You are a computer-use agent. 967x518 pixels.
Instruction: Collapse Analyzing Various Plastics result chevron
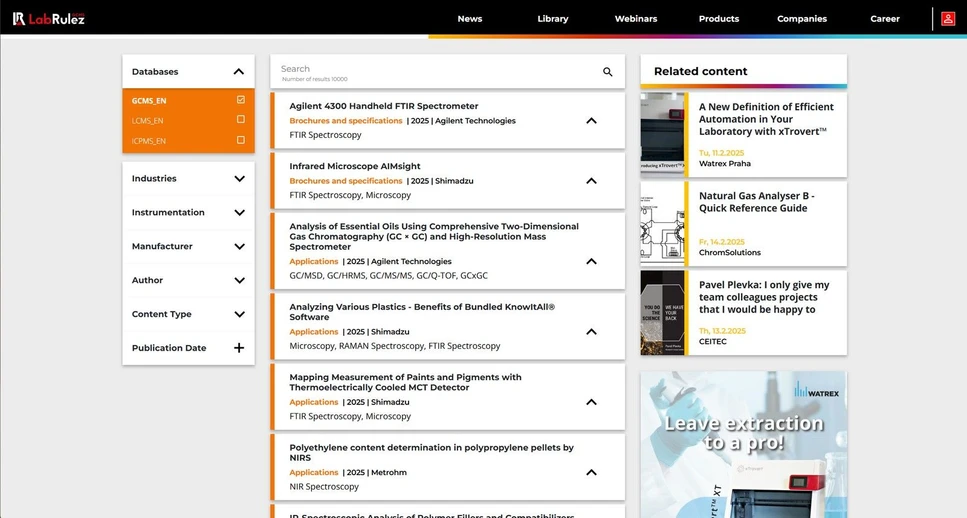click(x=591, y=332)
